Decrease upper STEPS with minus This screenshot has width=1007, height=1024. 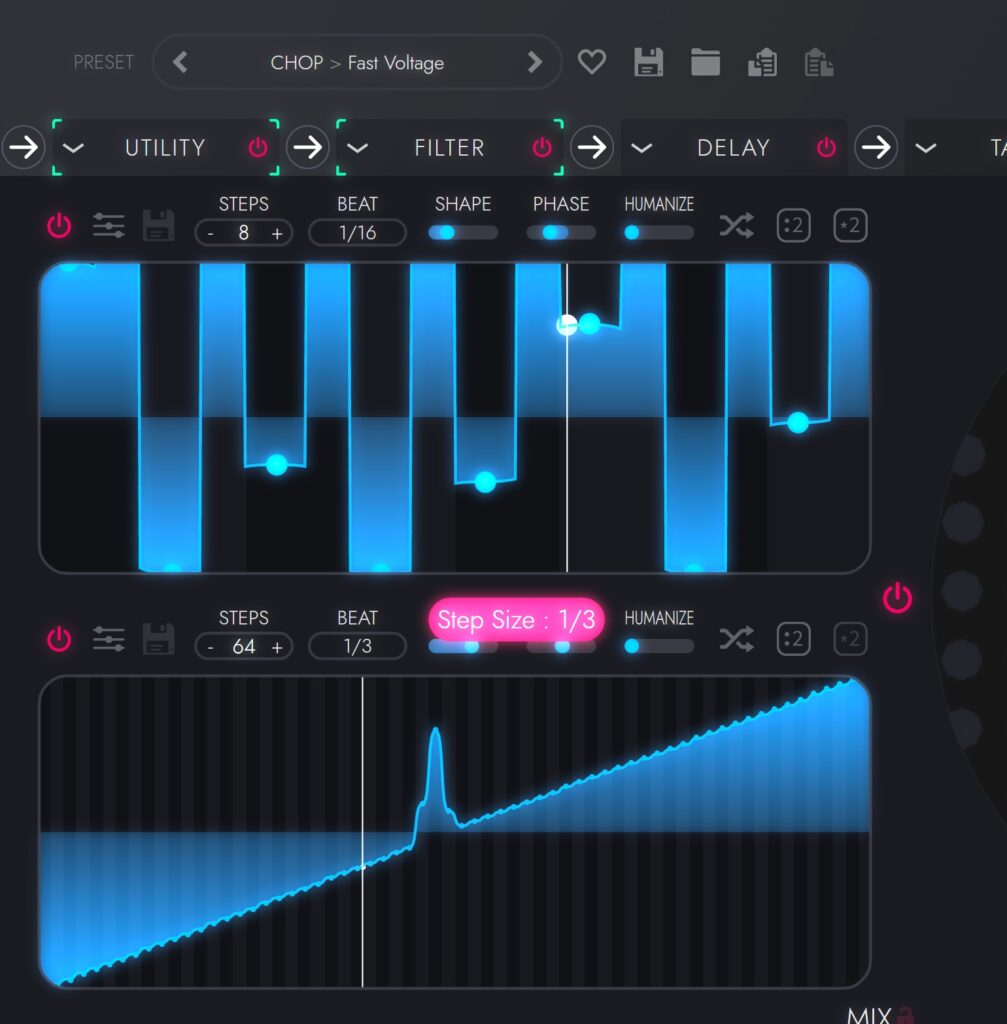click(210, 233)
